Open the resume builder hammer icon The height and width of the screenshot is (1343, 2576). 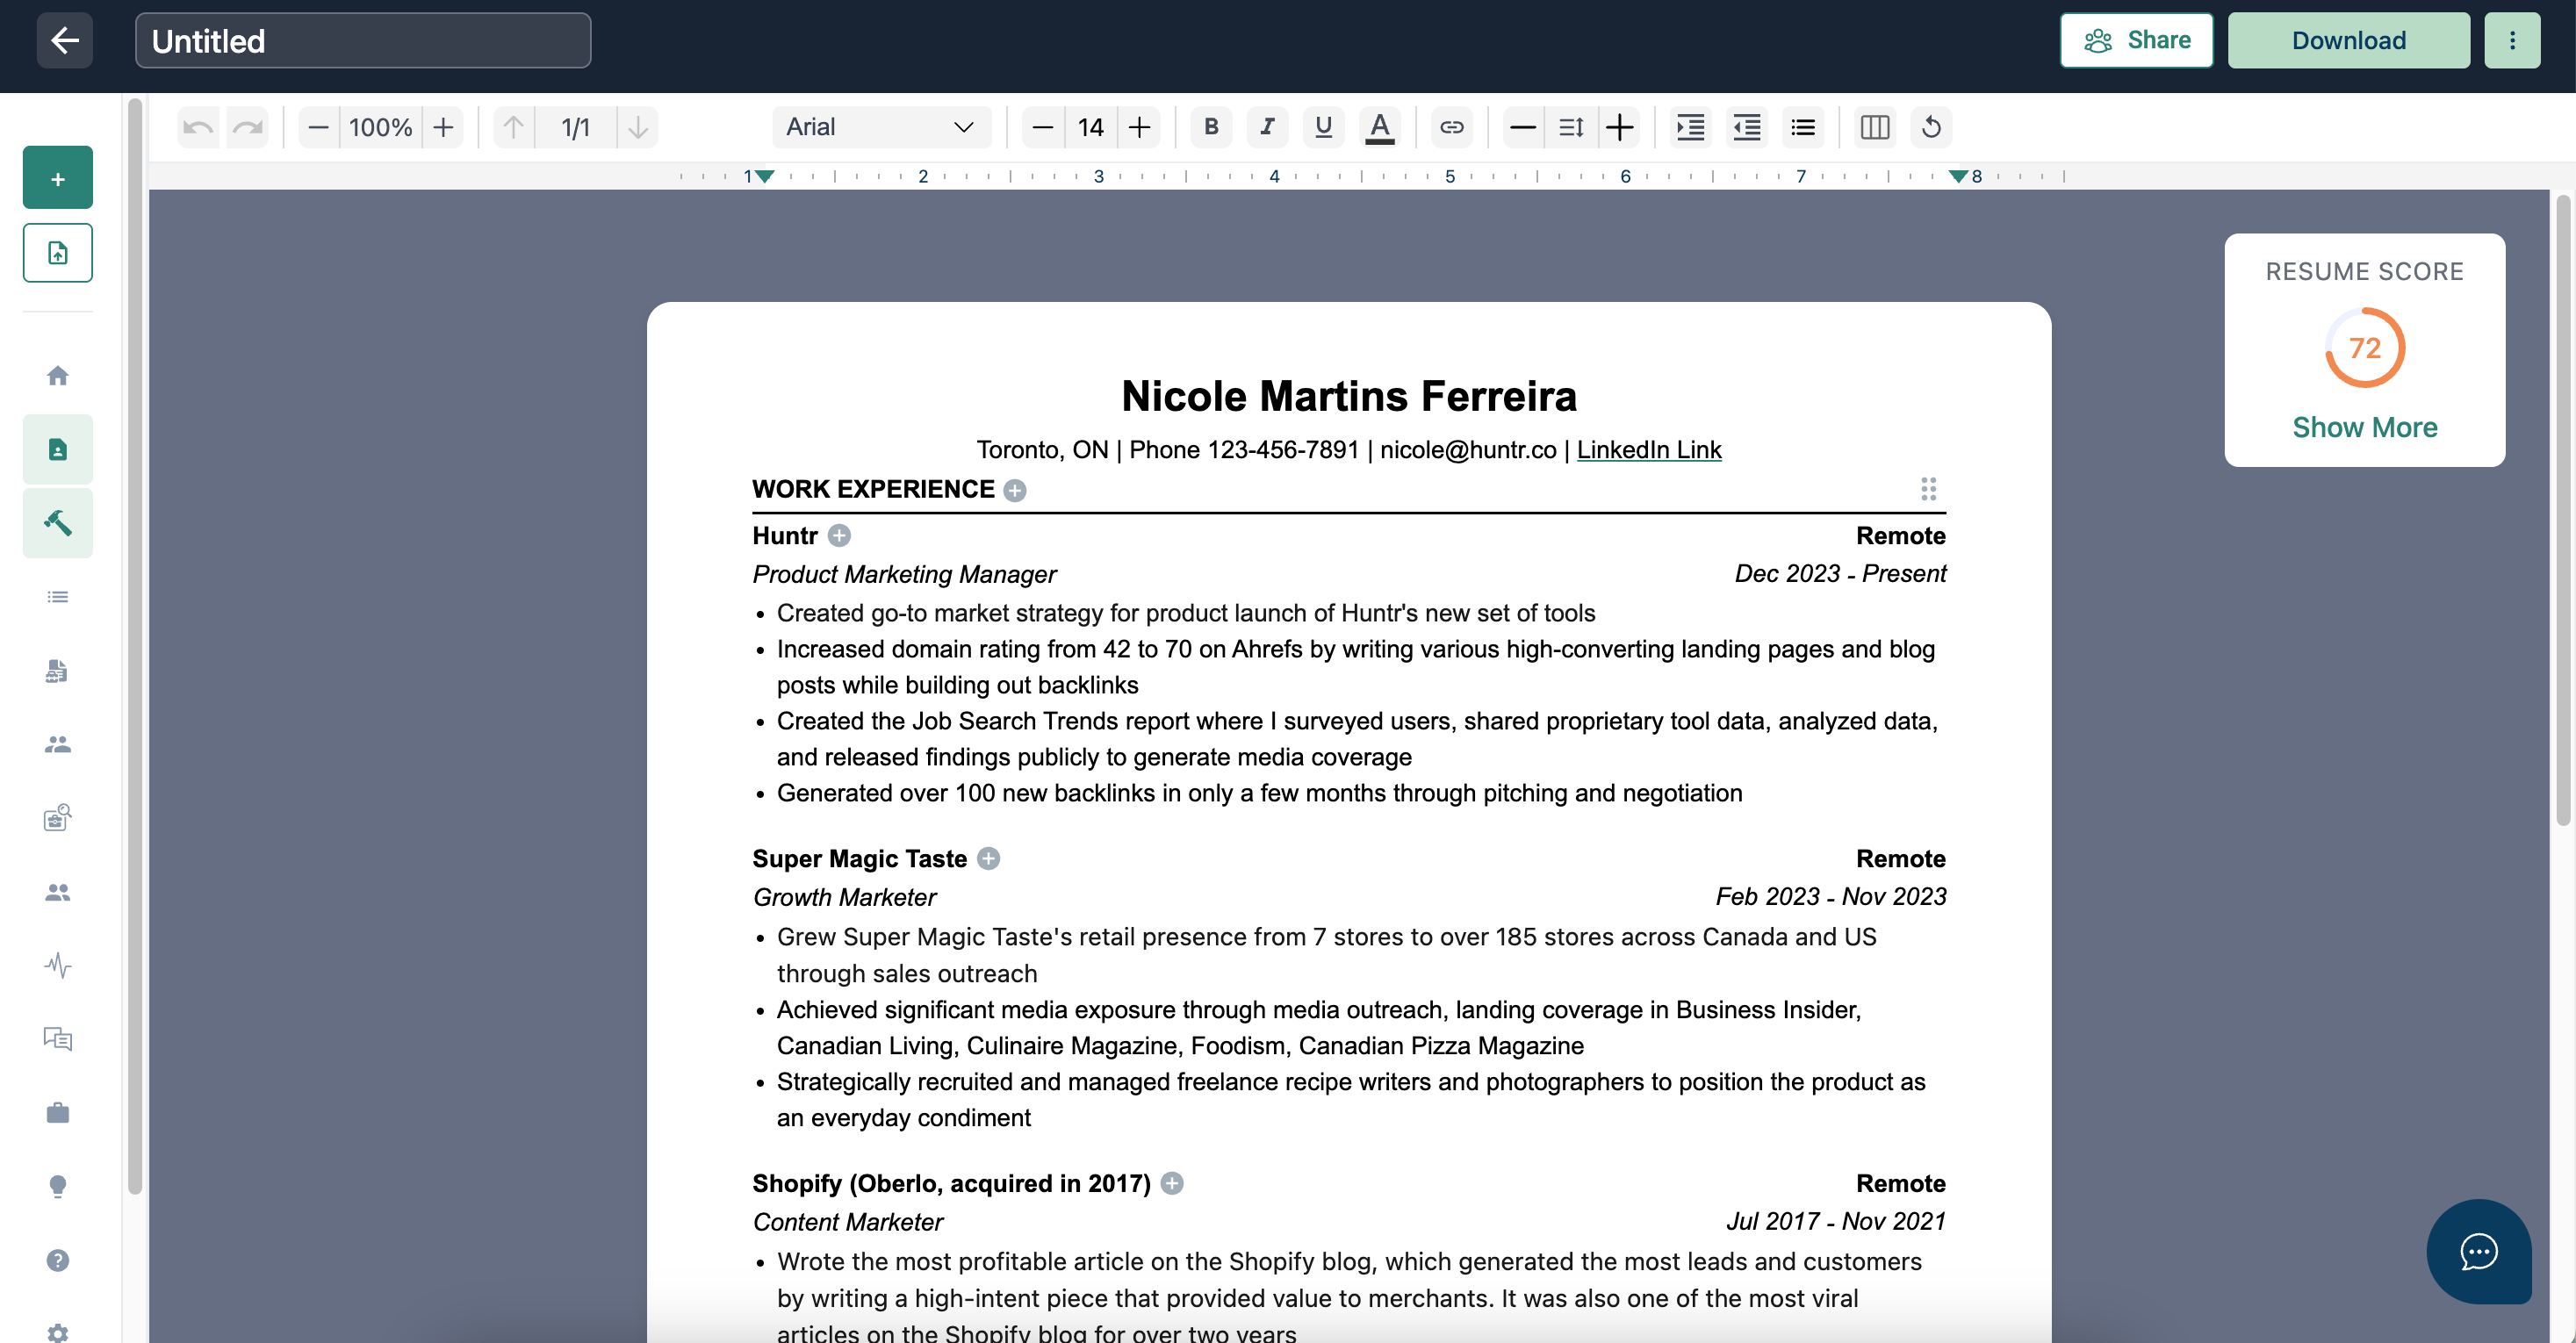pos(58,523)
